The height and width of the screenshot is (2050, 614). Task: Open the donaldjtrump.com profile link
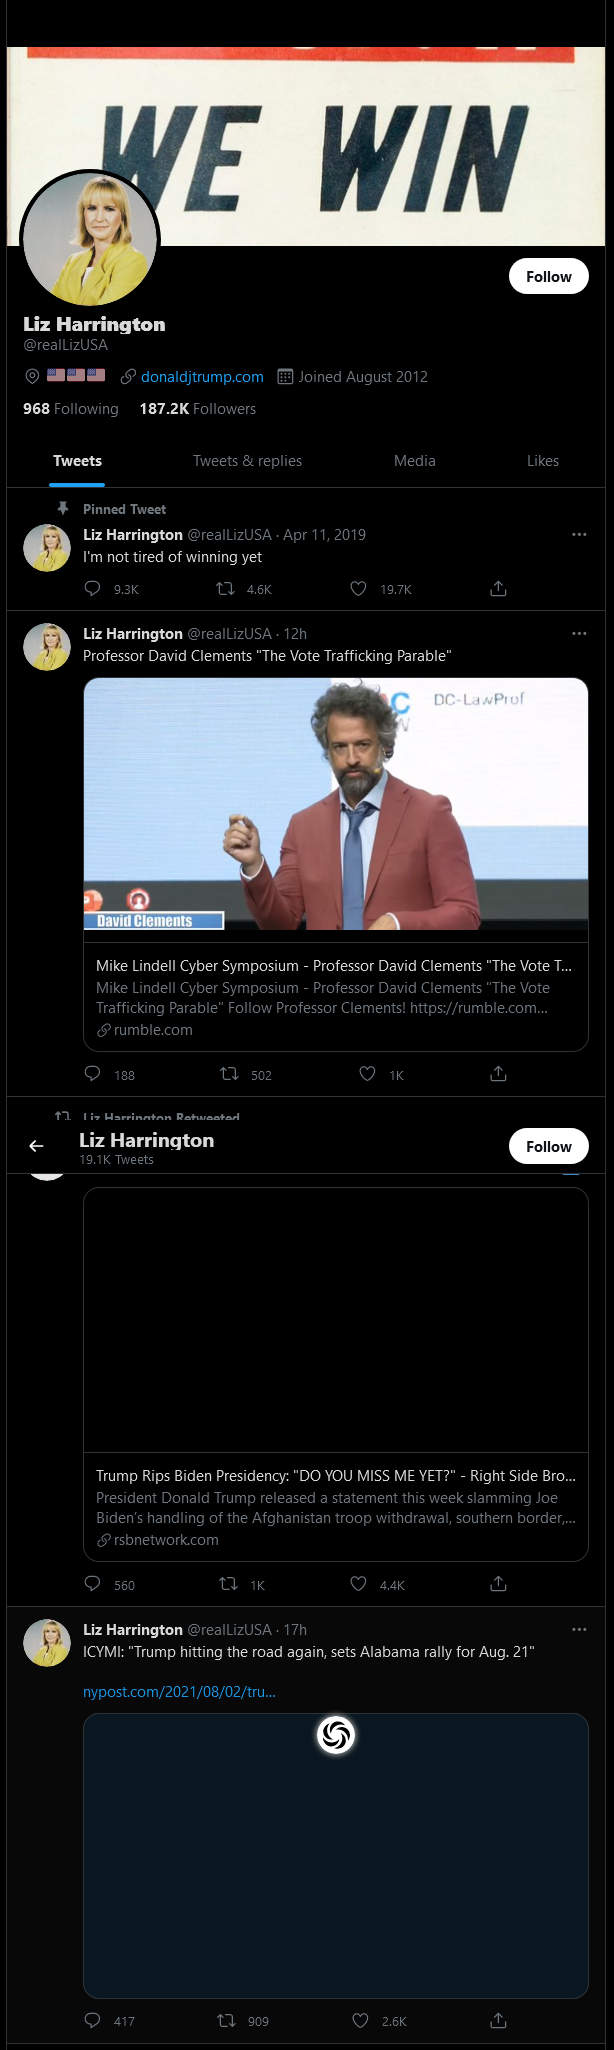(x=202, y=377)
